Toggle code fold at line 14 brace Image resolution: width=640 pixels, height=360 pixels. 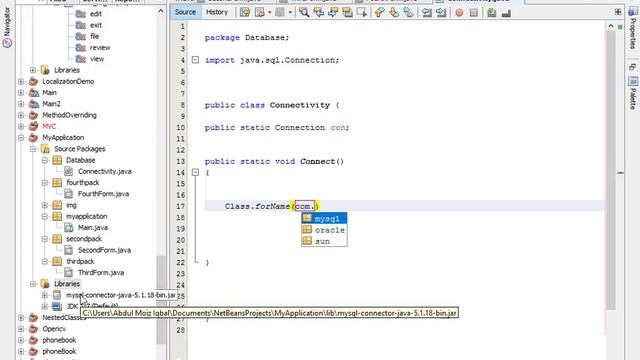(x=196, y=172)
